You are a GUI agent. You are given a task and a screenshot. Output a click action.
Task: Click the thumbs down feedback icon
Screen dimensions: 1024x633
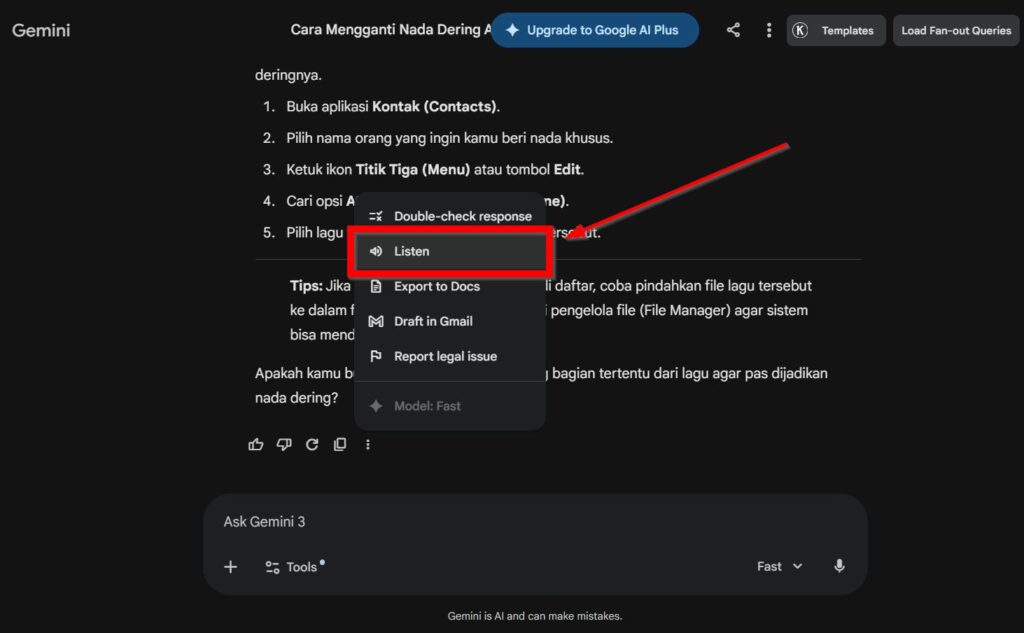tap(284, 444)
